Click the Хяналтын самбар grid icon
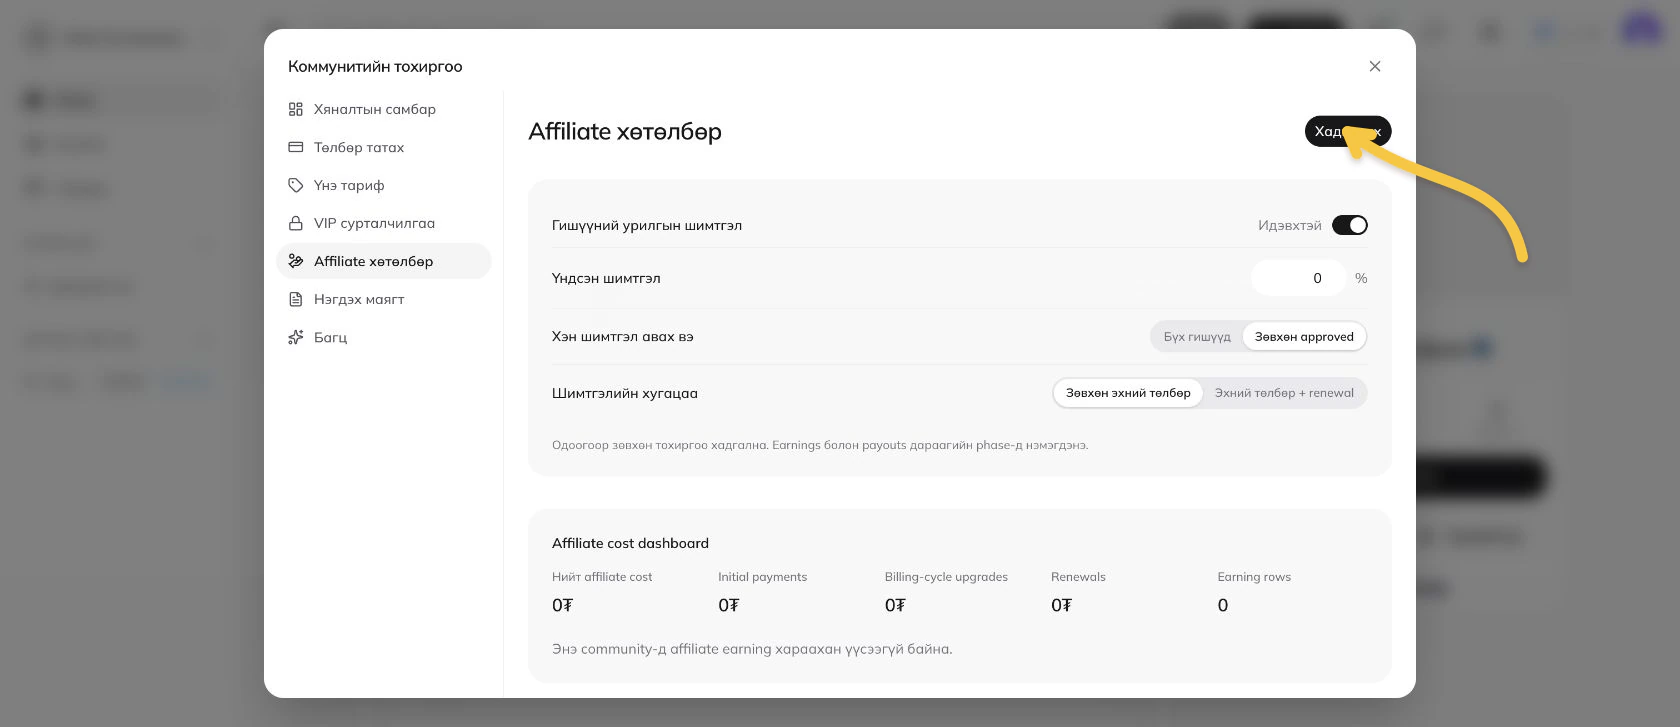Screen dimensions: 1680x727 point(295,109)
